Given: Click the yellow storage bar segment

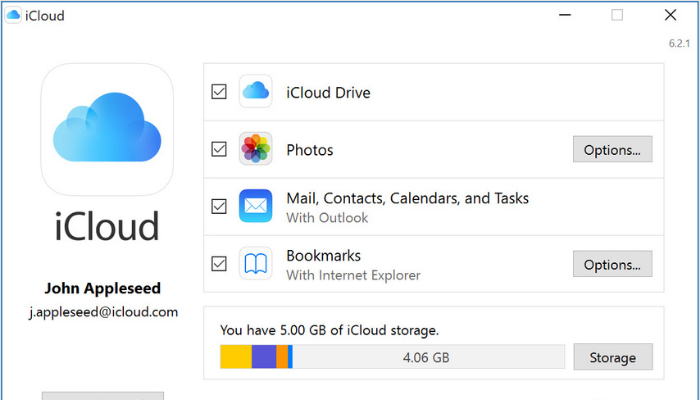Looking at the screenshot, I should pos(236,357).
